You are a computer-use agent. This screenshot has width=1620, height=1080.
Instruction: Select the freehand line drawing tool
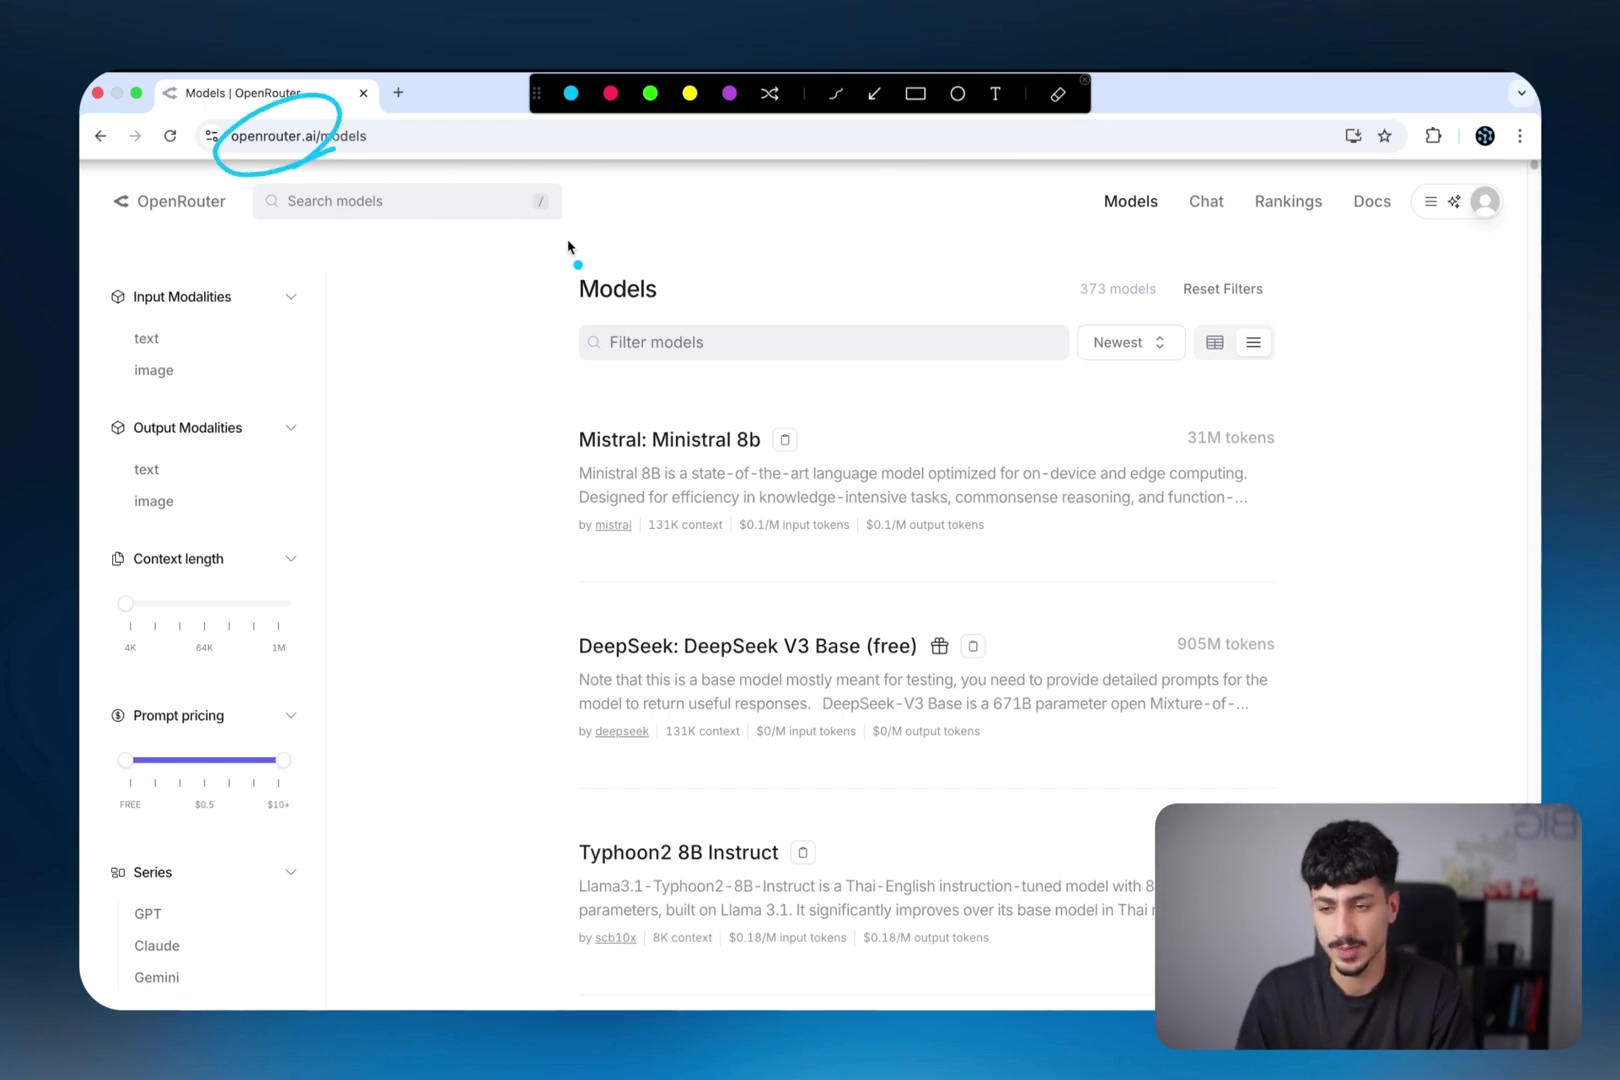836,93
